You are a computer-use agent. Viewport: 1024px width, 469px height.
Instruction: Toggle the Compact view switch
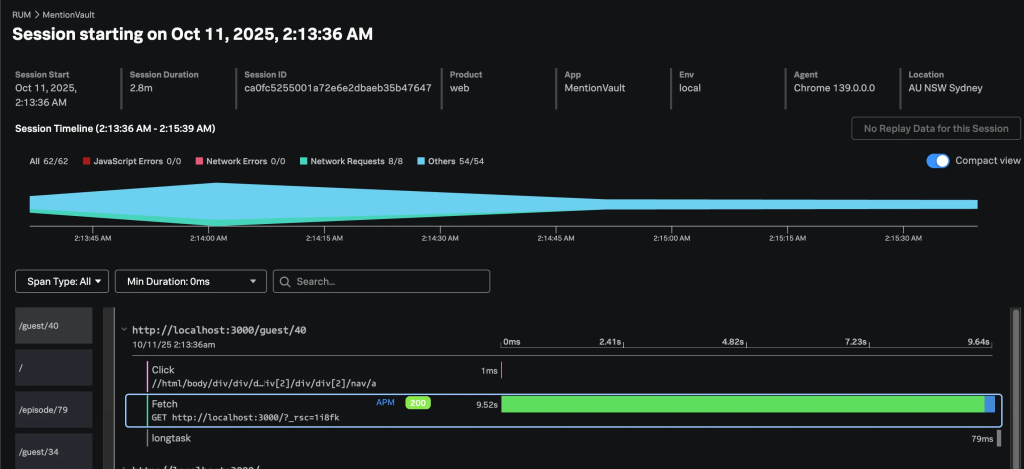937,161
